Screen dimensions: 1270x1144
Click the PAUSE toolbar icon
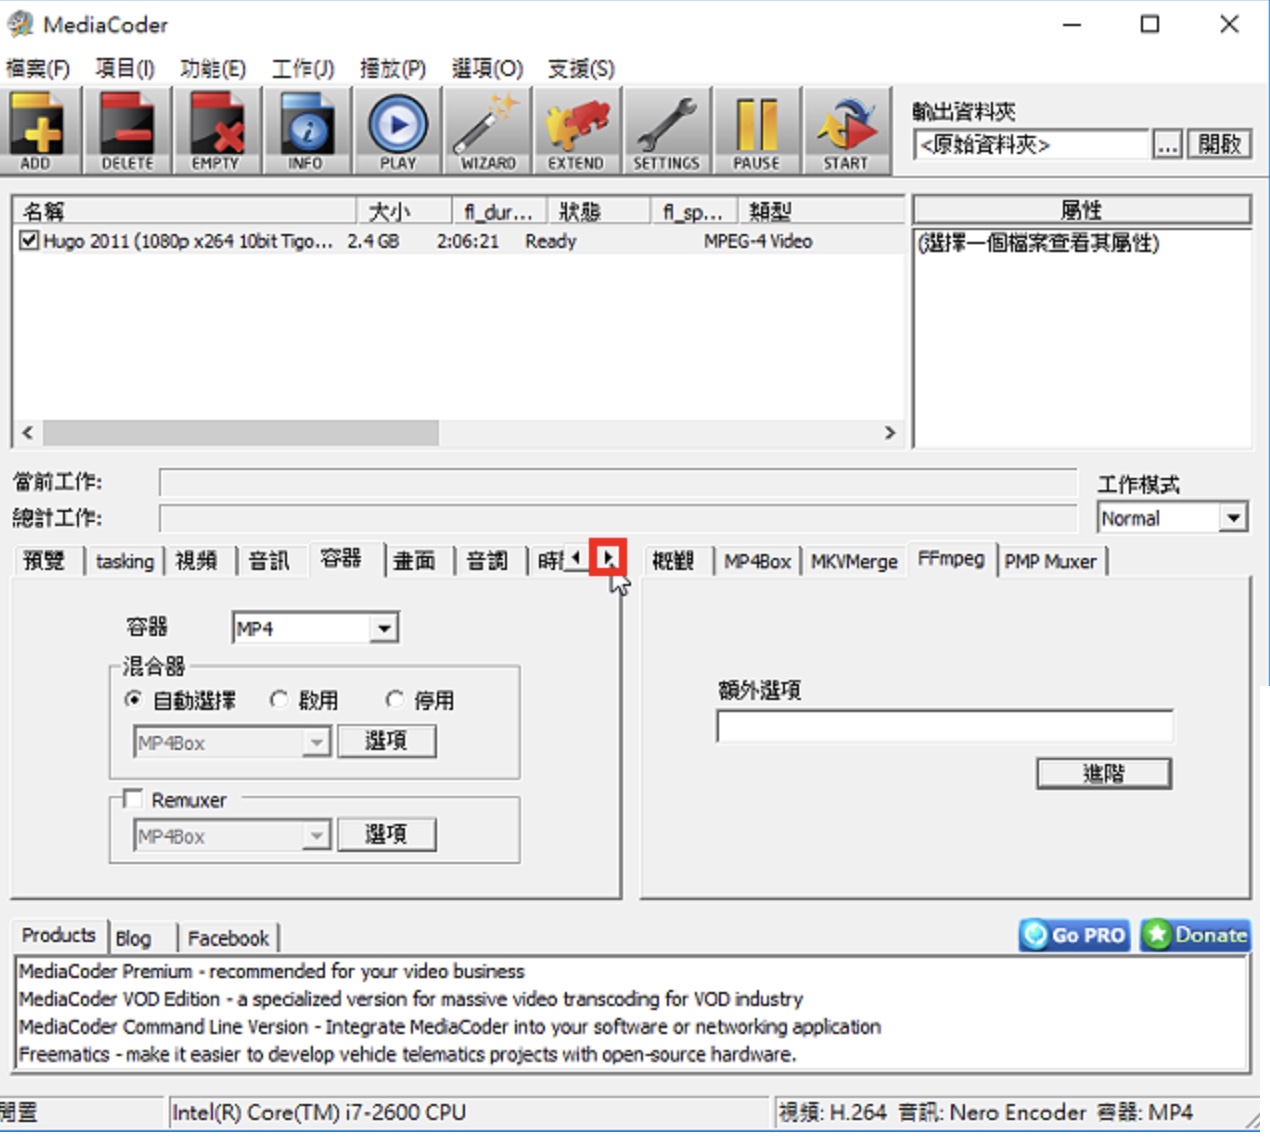(x=757, y=131)
